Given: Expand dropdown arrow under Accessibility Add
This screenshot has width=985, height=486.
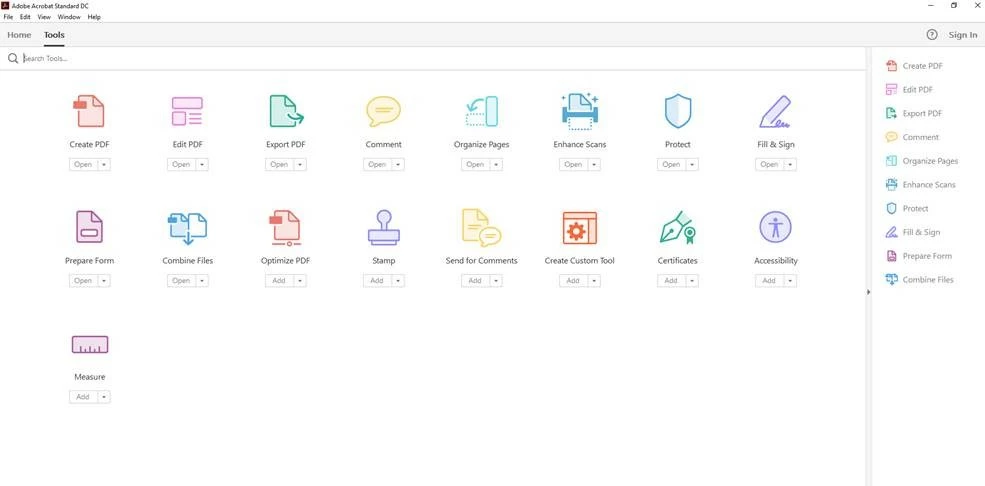Looking at the screenshot, I should (790, 281).
